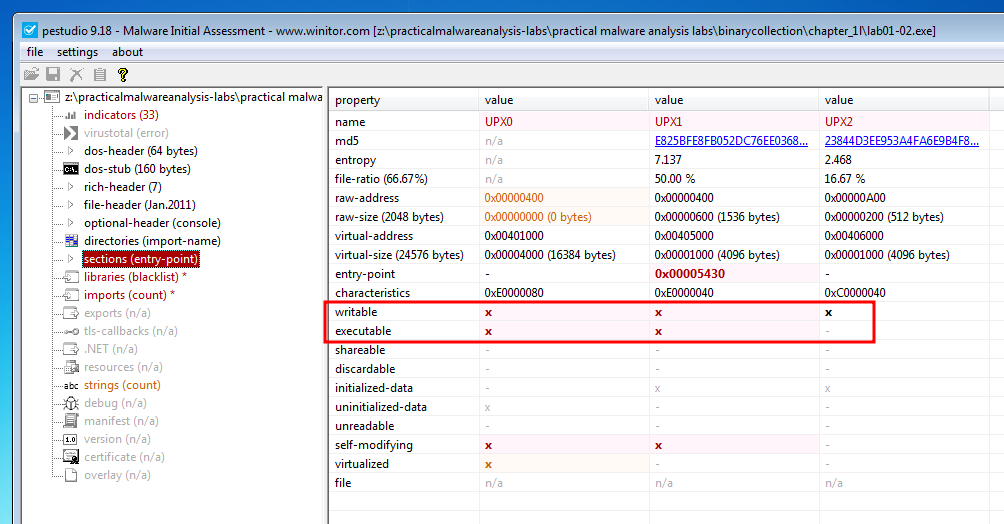This screenshot has height=524, width=1004.
Task: Click the virustotal arrow icon
Action: tap(71, 133)
